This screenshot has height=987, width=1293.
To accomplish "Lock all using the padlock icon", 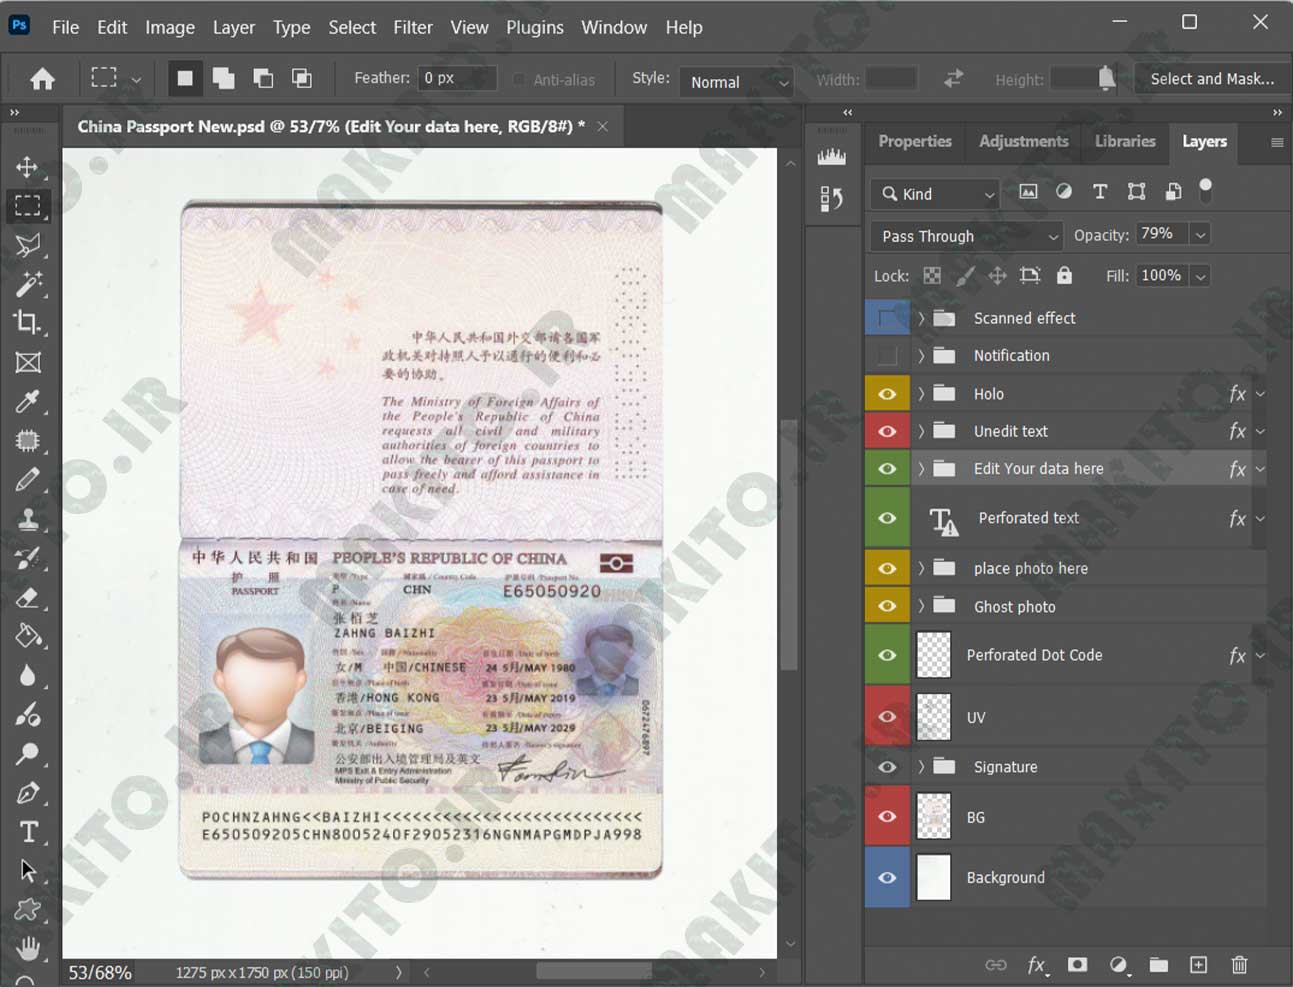I will 1064,275.
